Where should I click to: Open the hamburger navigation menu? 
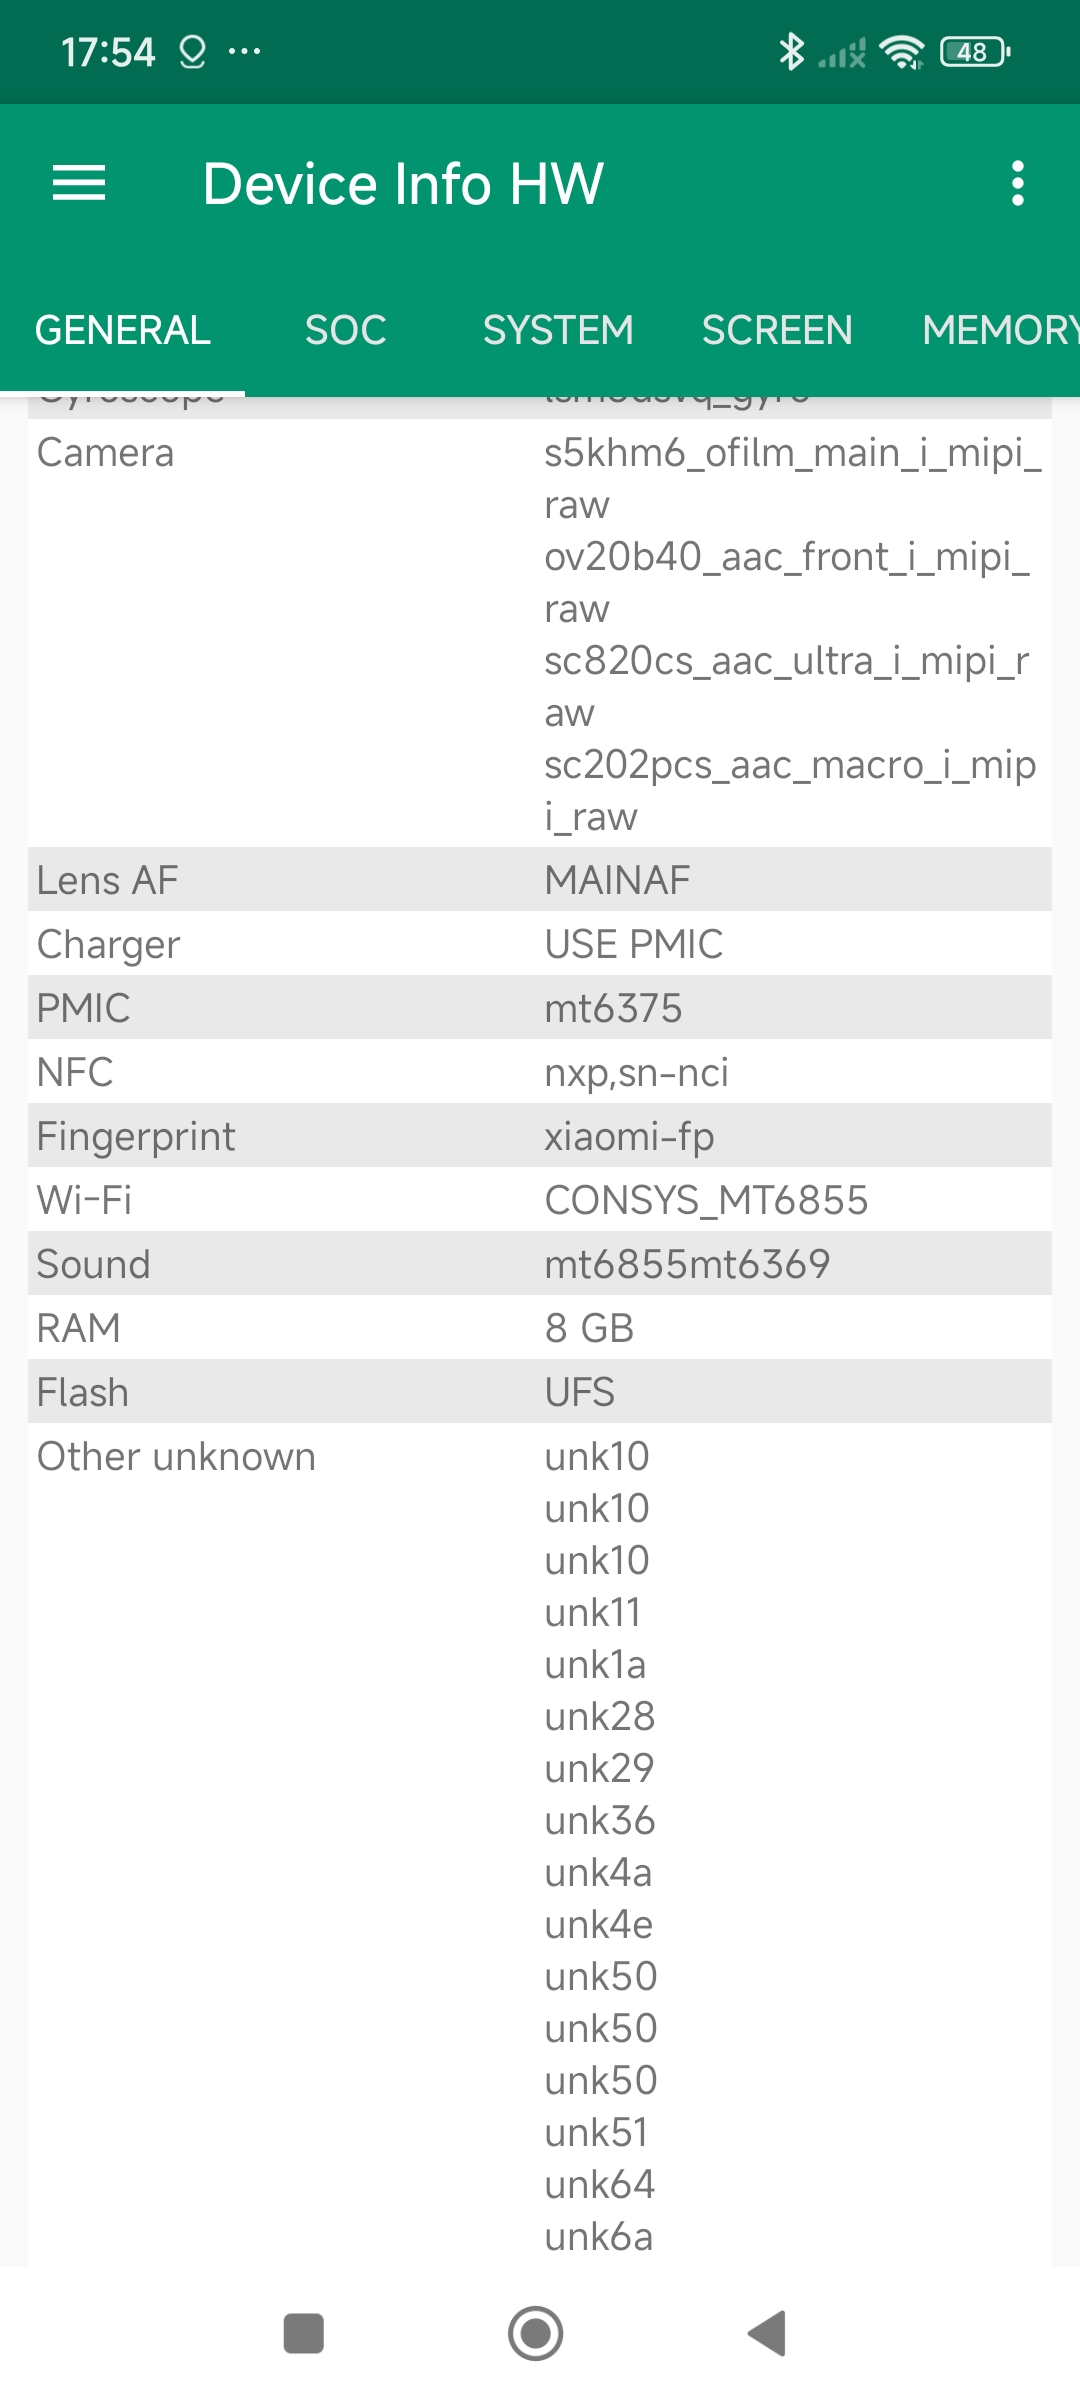79,183
